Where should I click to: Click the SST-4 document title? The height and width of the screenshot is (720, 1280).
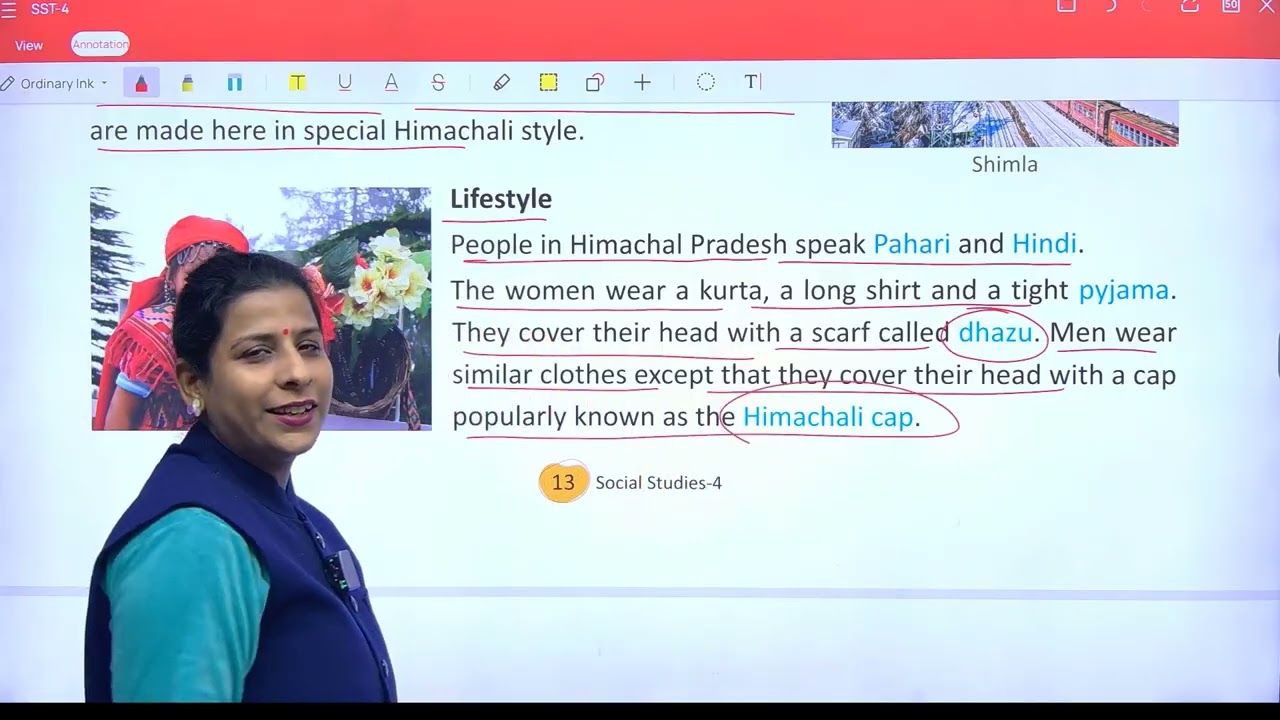pos(50,10)
